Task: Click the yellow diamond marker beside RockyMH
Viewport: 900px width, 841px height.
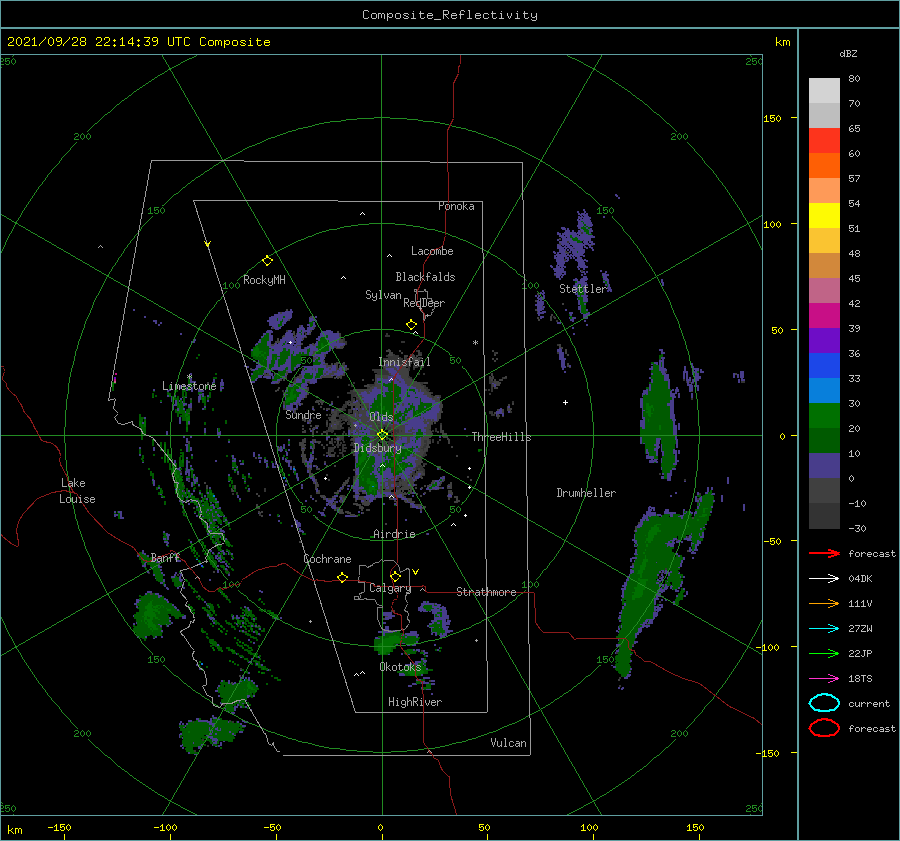Action: [267, 261]
